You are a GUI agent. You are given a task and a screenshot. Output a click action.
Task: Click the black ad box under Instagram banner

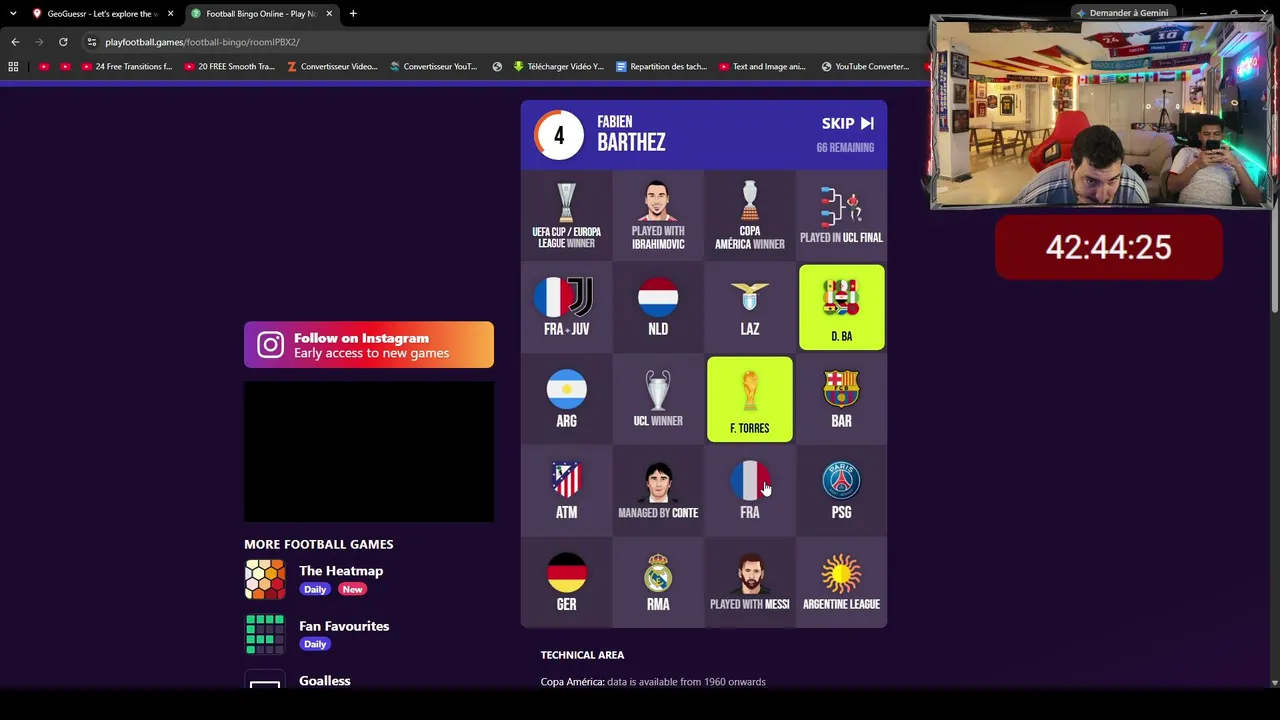[369, 452]
